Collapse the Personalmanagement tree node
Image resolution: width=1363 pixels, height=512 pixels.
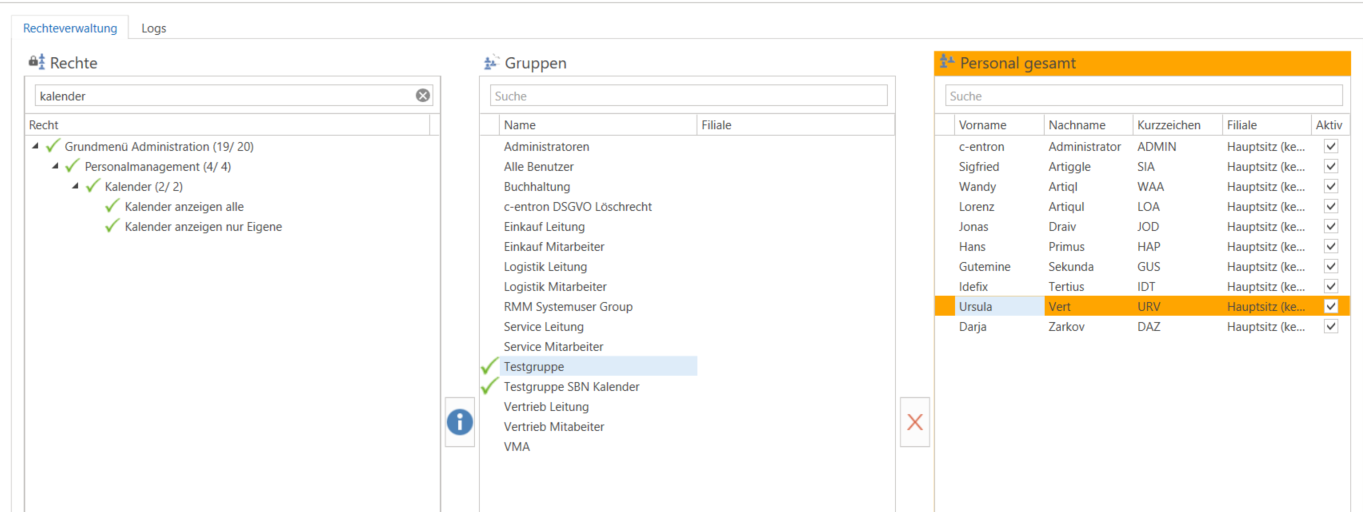[56, 167]
